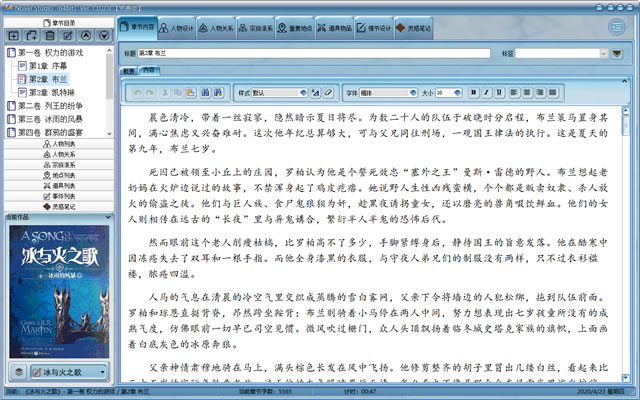The height and width of the screenshot is (400, 640).
Task: Click the add new chapter icon
Action: [12, 35]
